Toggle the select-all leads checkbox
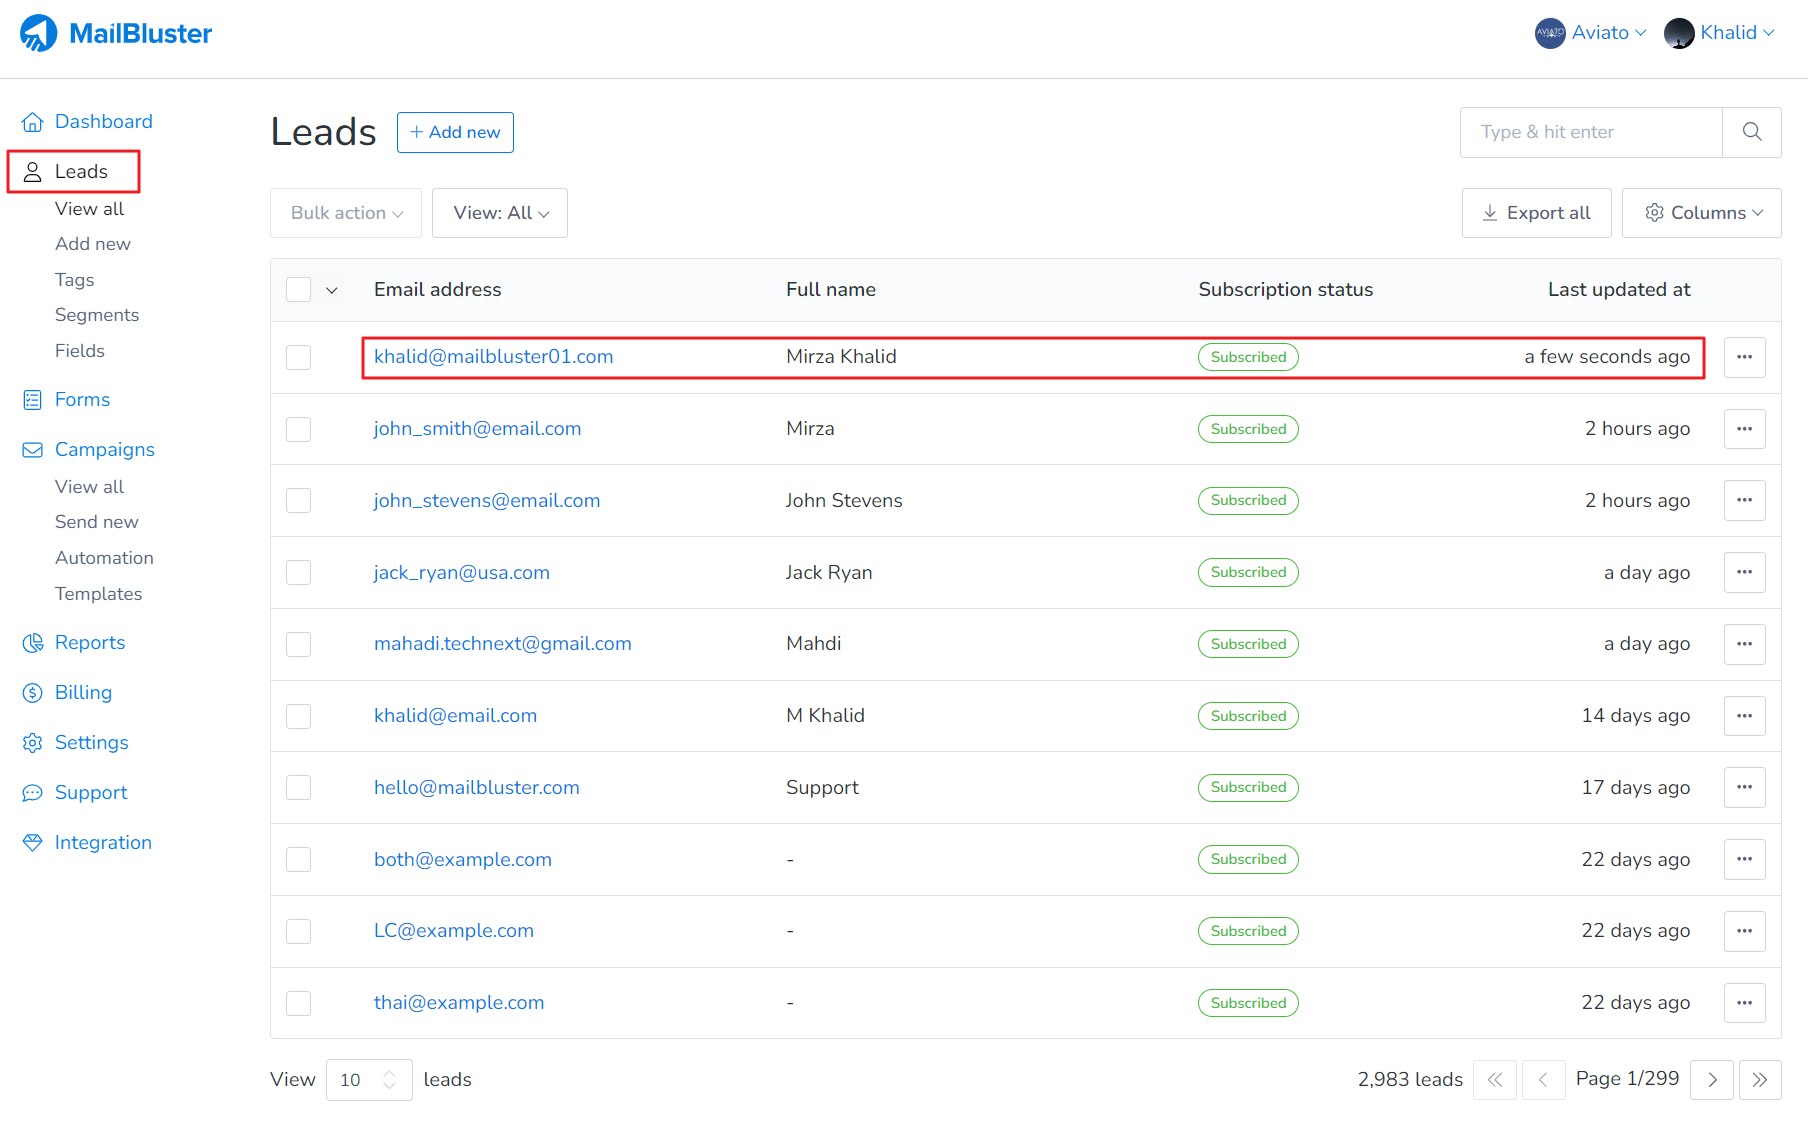The height and width of the screenshot is (1124, 1808). coord(298,290)
